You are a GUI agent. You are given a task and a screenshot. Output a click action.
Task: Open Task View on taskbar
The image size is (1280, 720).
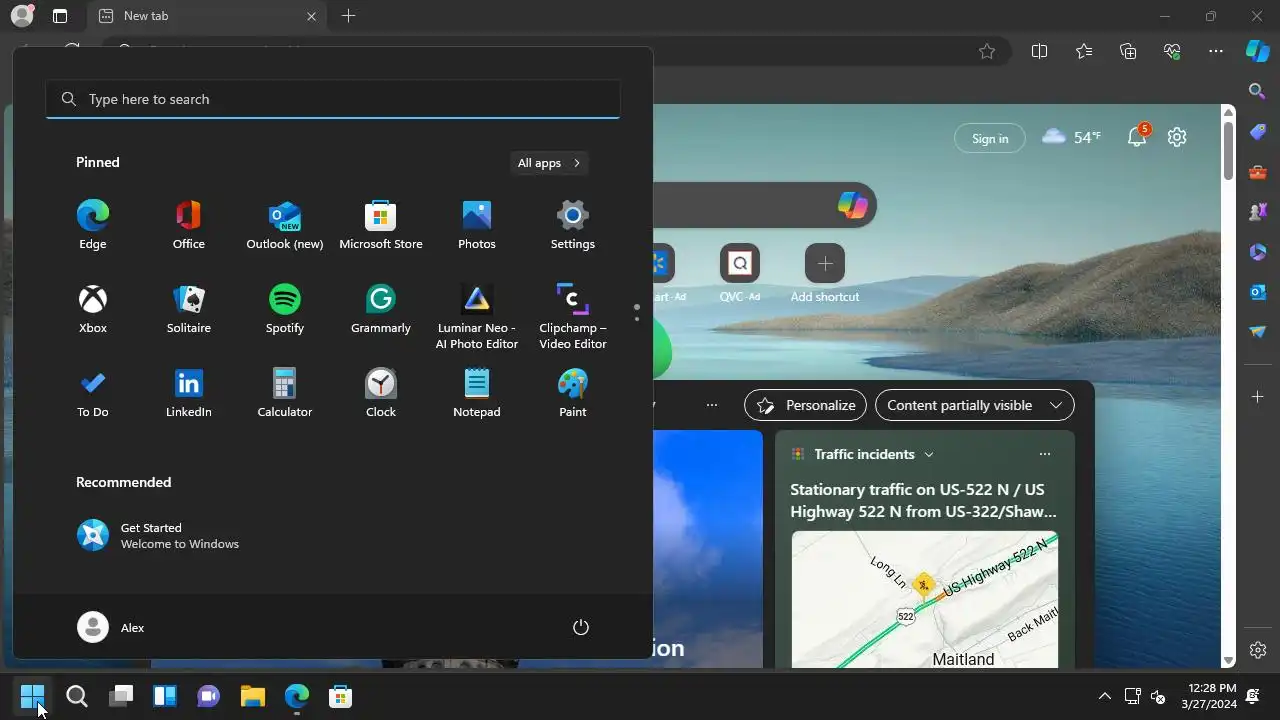121,696
